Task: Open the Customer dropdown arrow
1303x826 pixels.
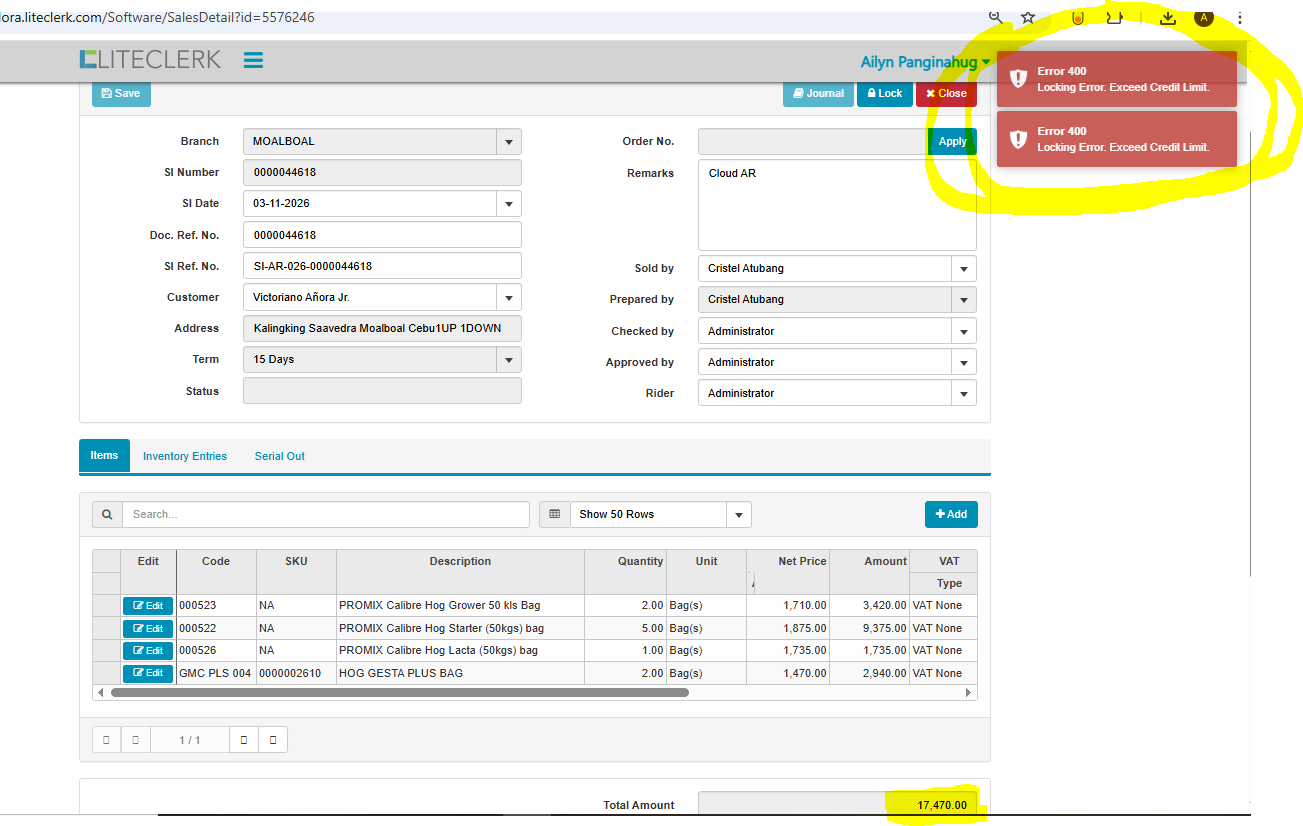Action: (x=508, y=298)
